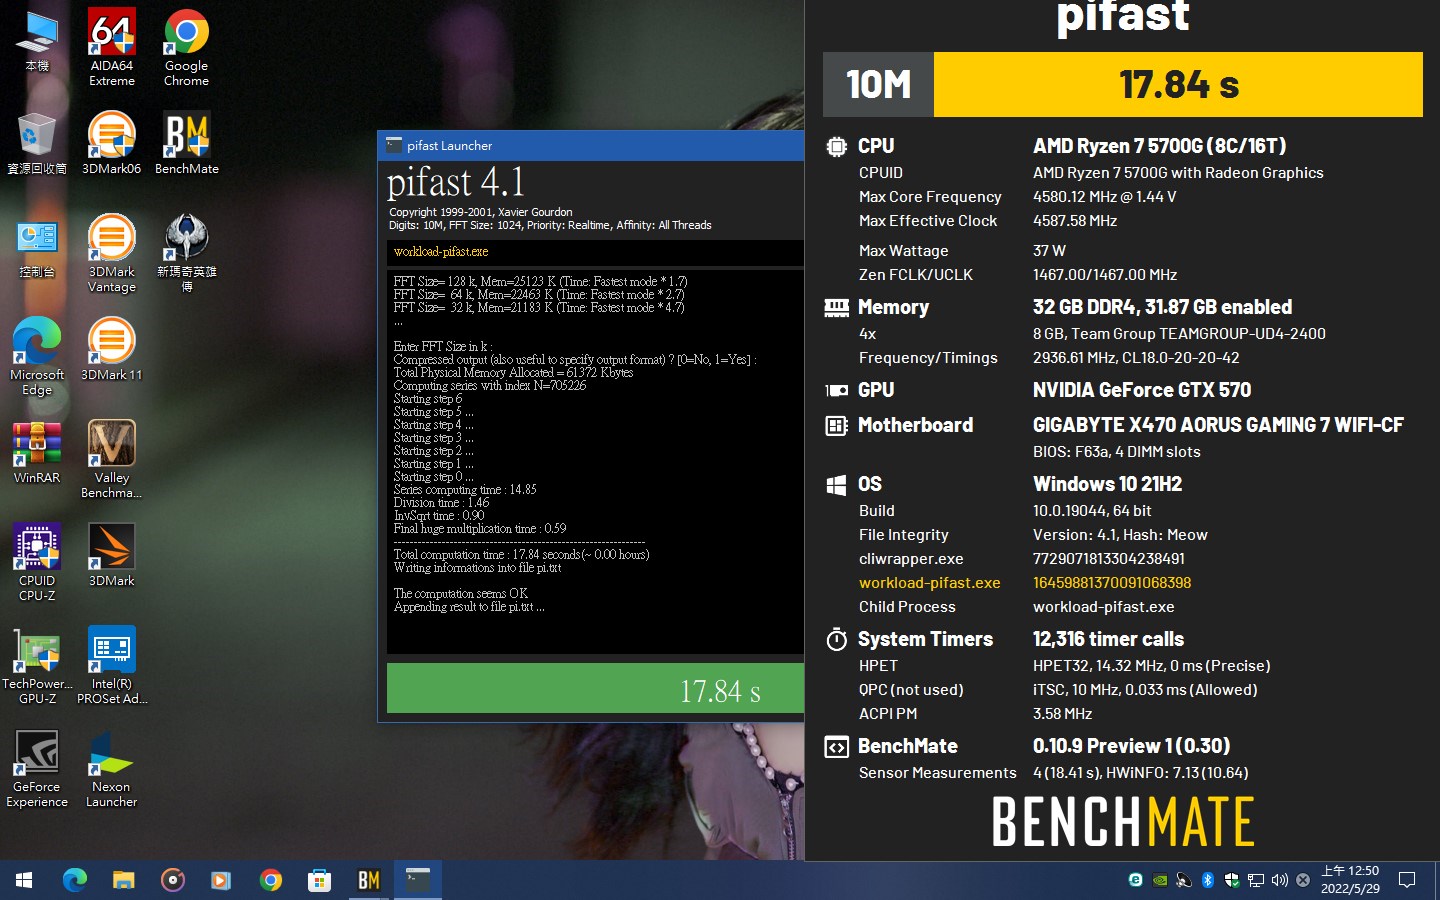
Task: Click the volume tray icon
Action: 1280,880
